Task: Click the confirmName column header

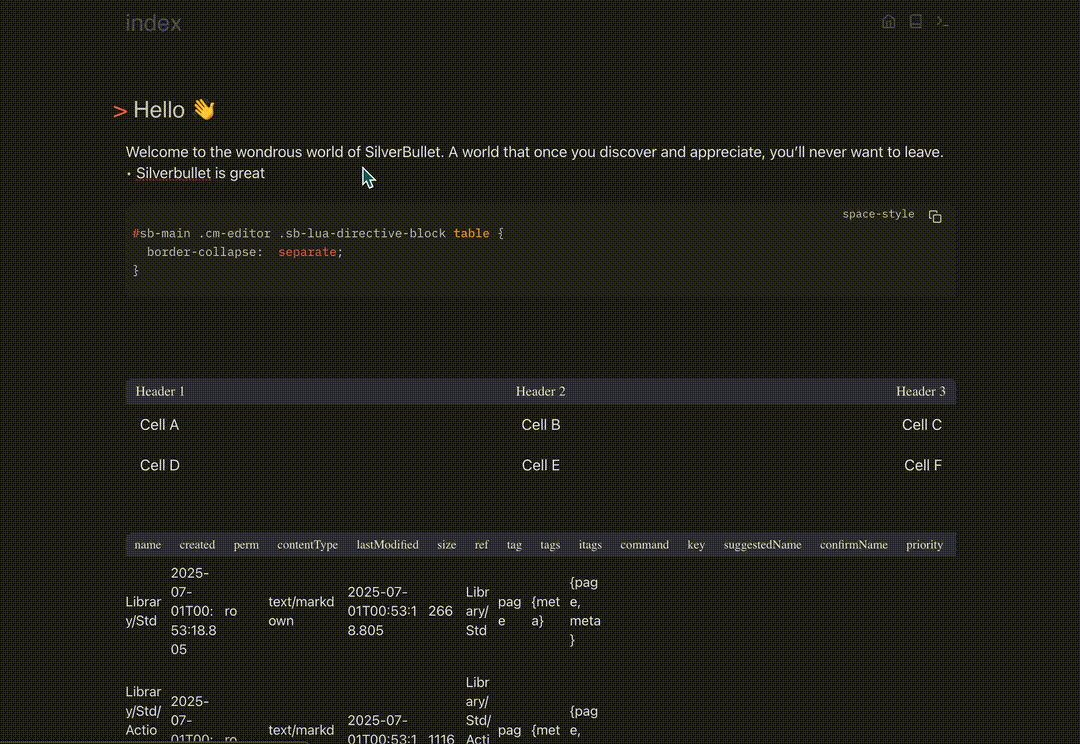Action: click(853, 545)
